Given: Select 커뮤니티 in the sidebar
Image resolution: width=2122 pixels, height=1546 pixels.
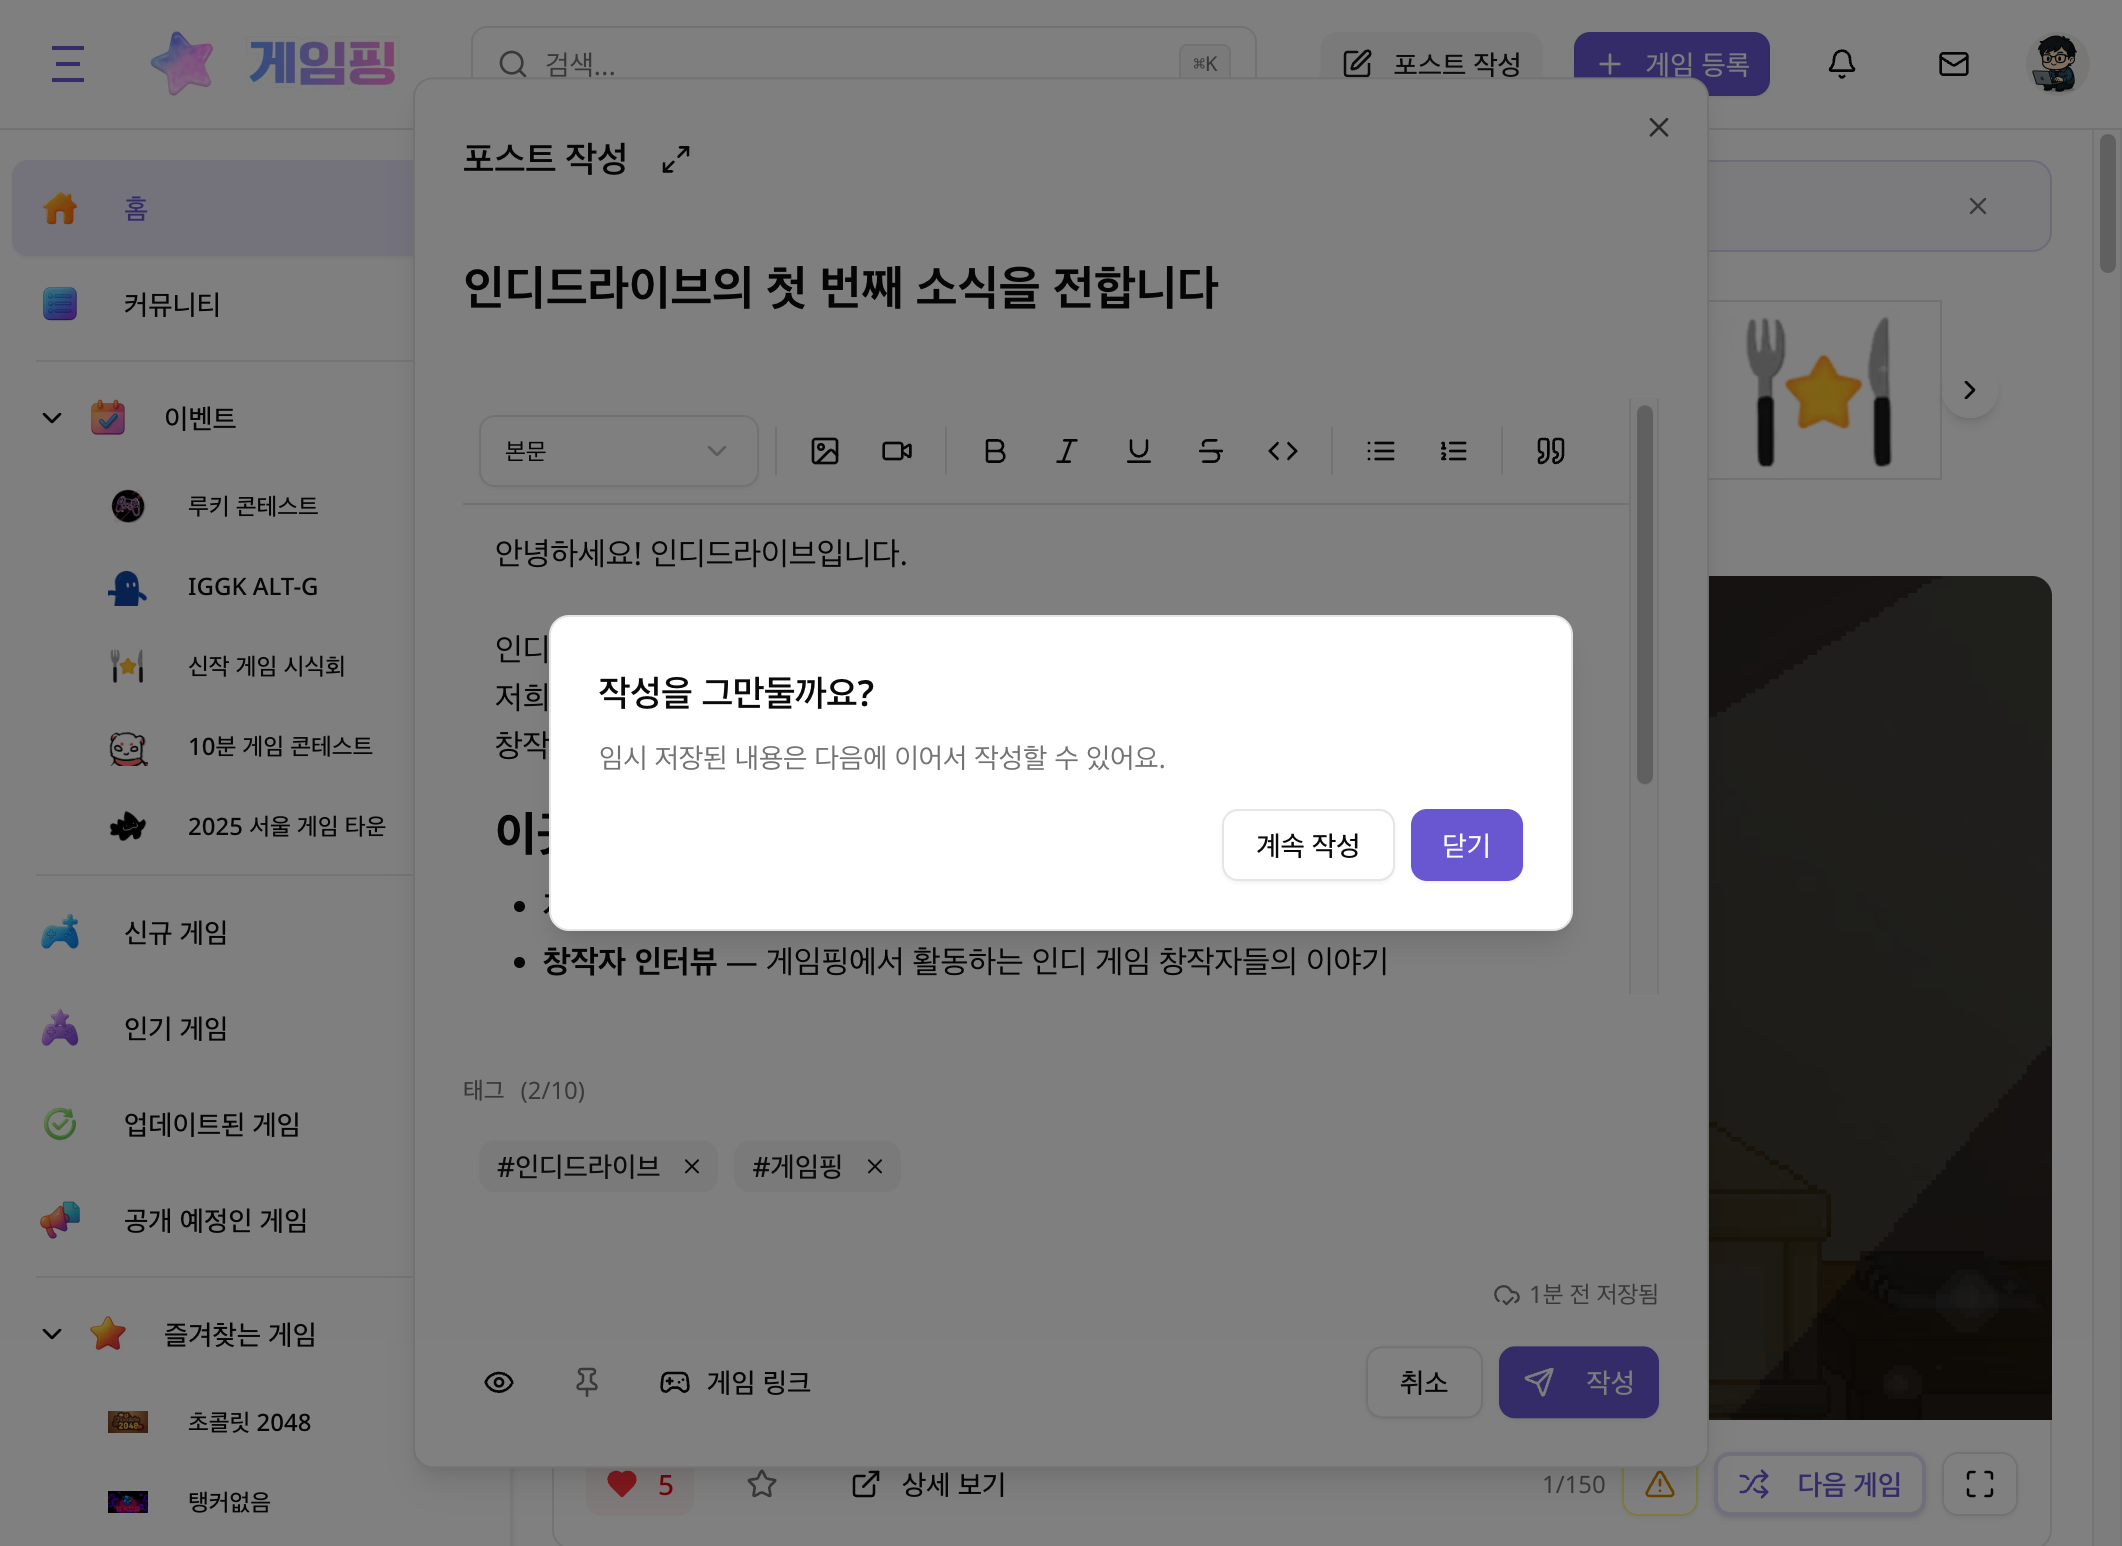Looking at the screenshot, I should 172,305.
